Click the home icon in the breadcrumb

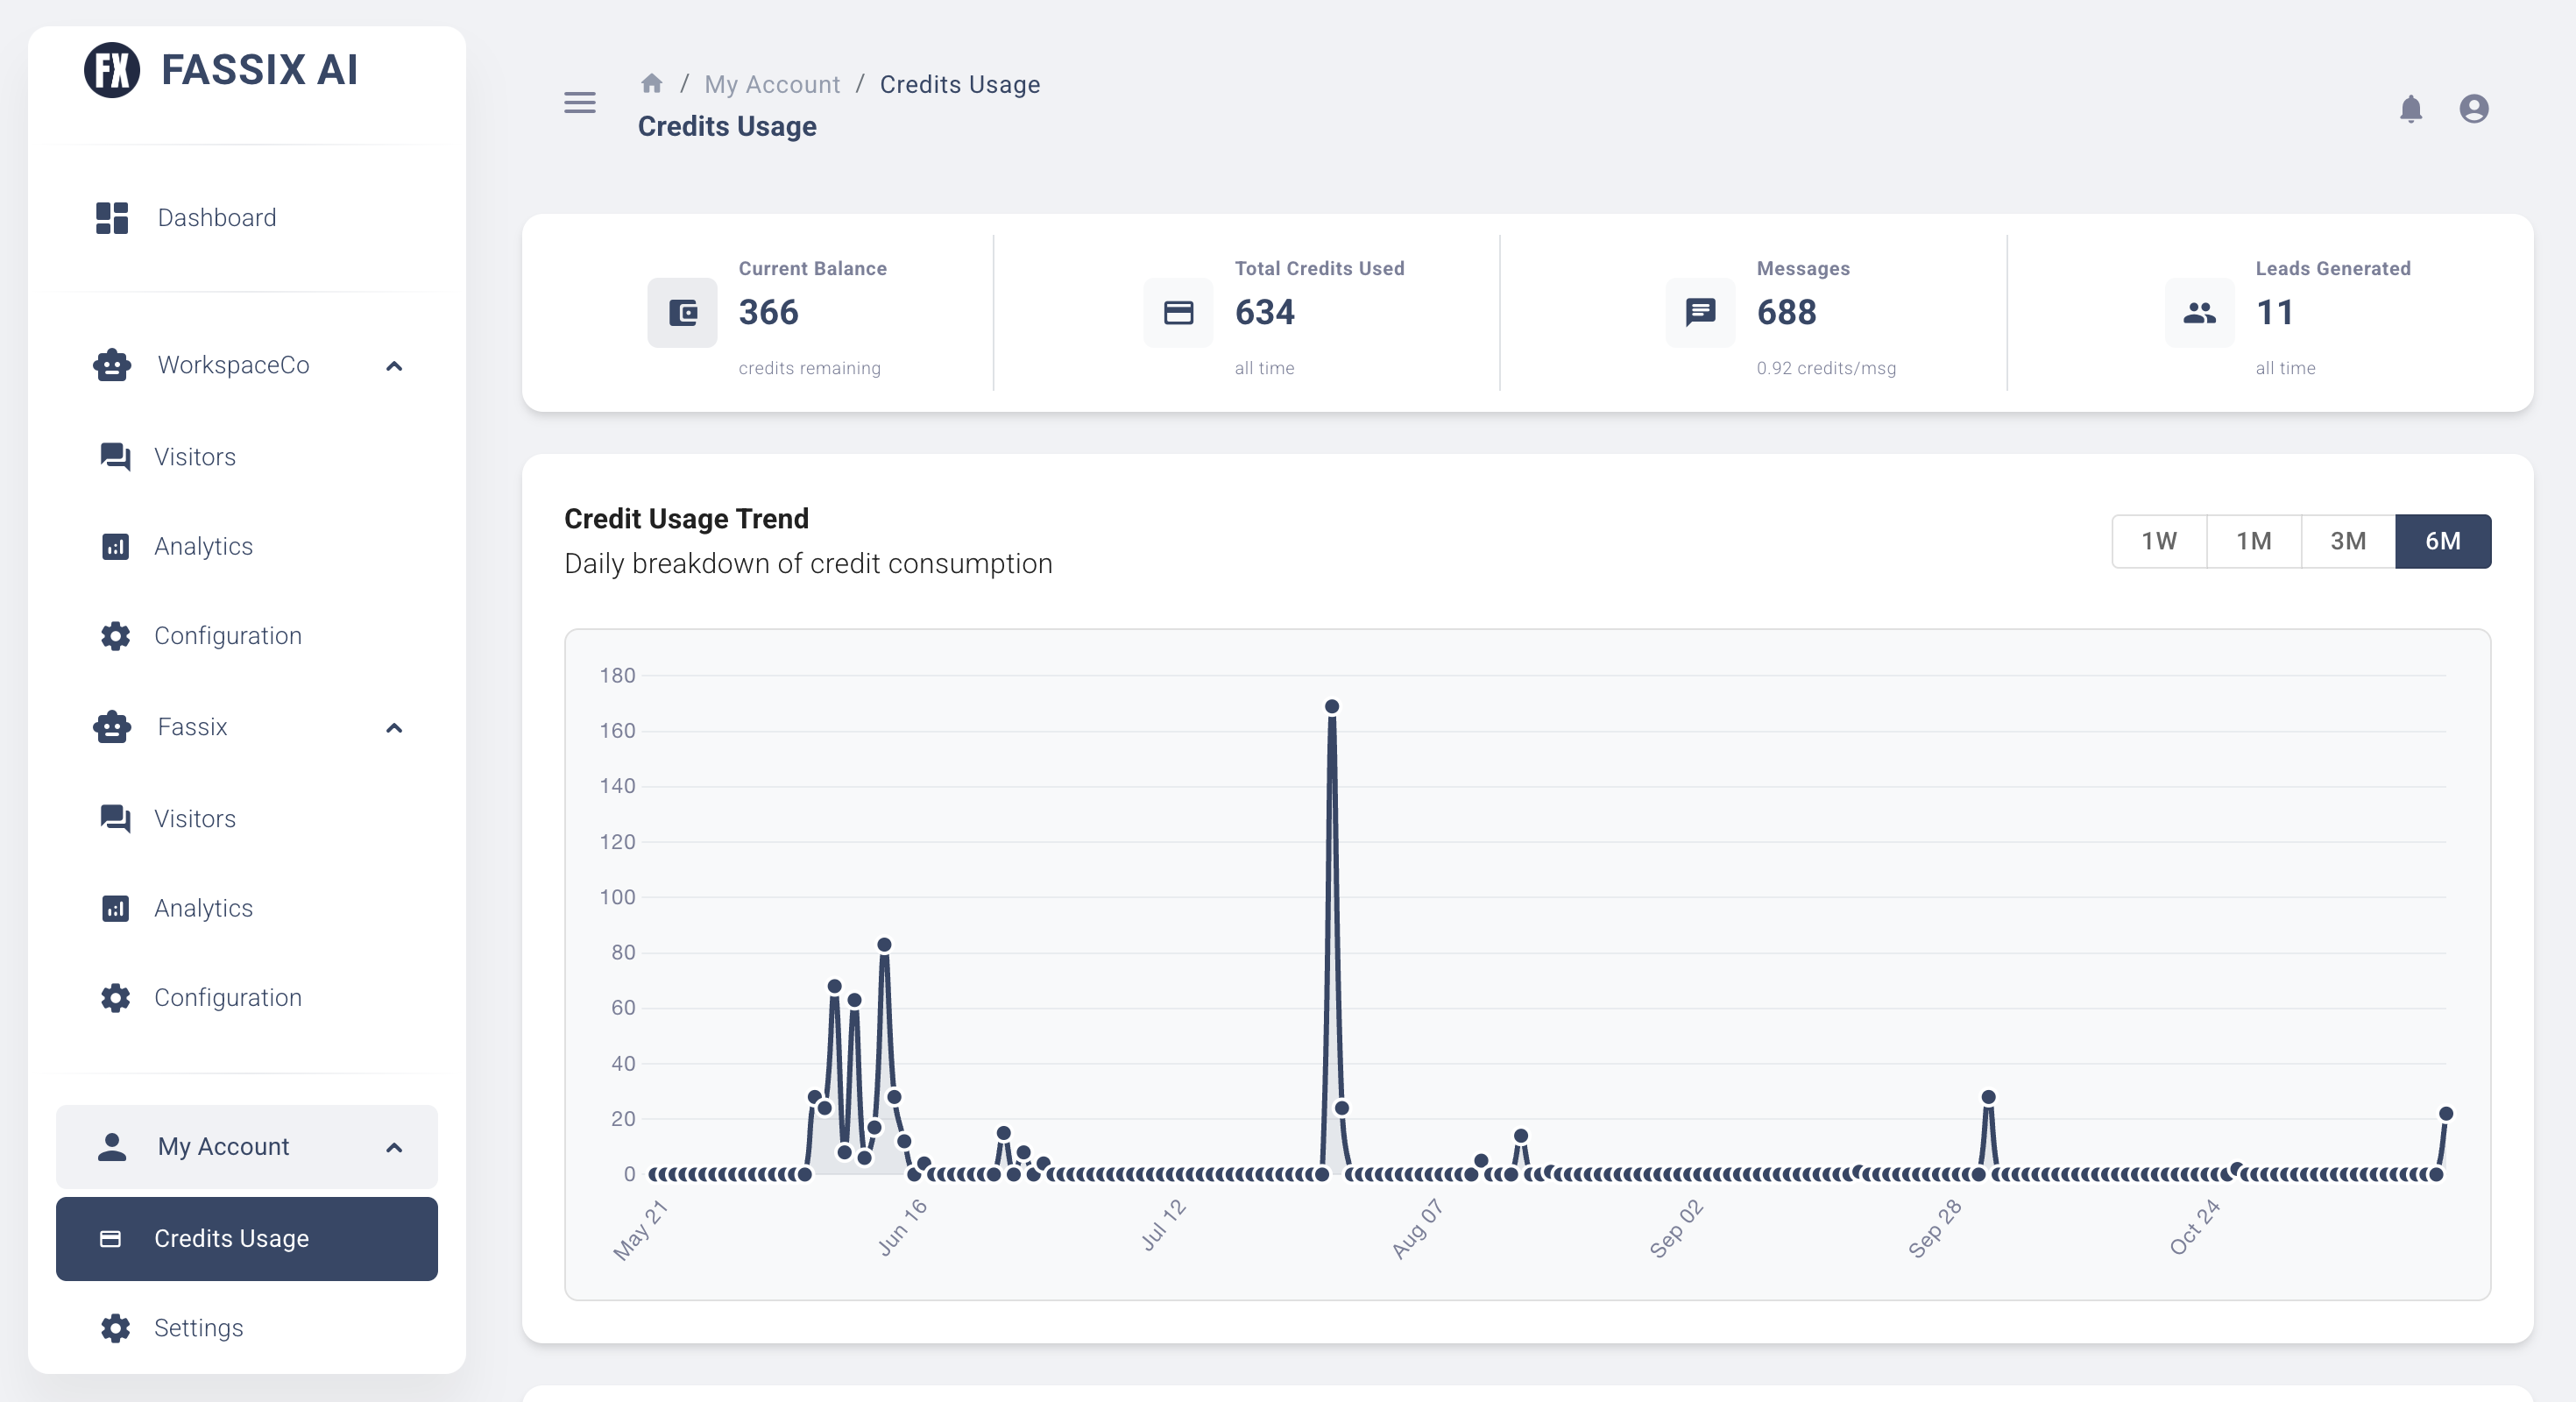[x=652, y=83]
